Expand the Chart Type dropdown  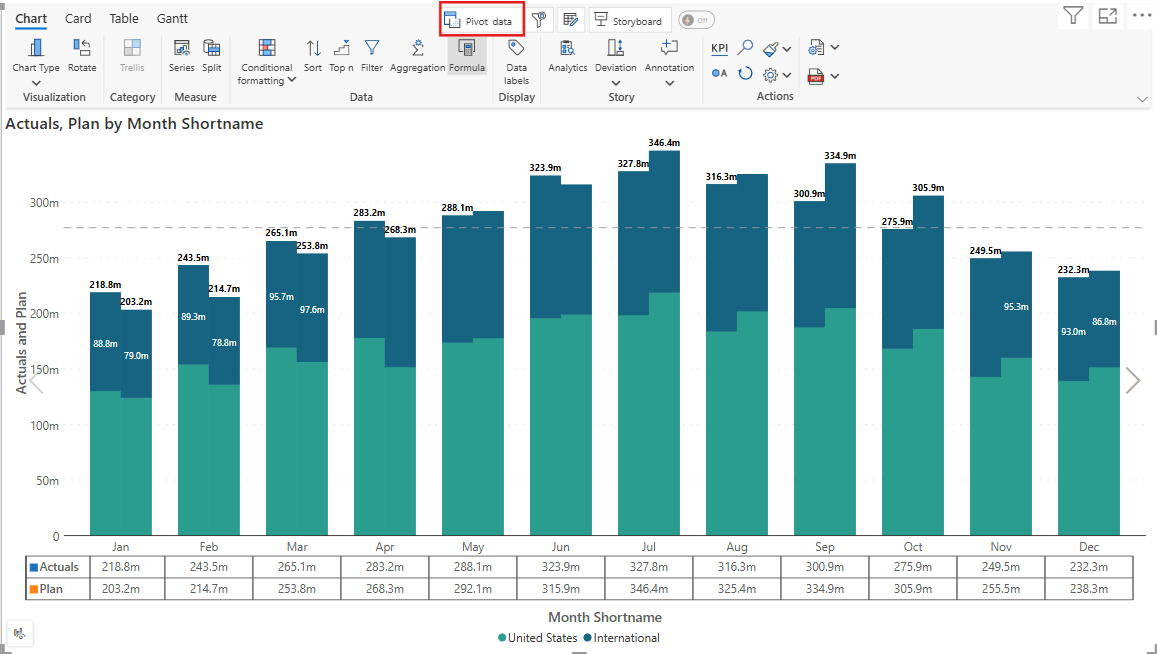[x=36, y=83]
